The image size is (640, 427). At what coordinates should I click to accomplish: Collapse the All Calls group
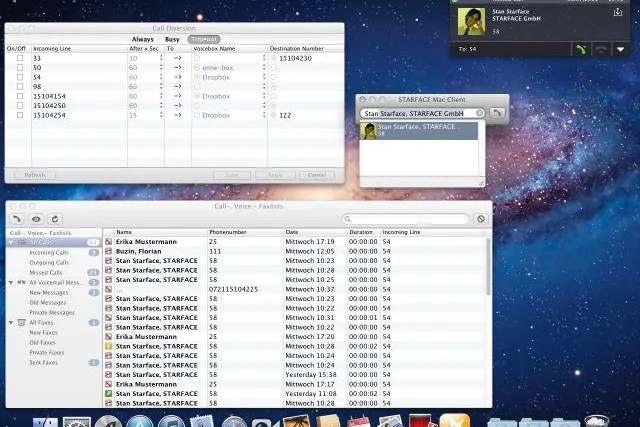click(x=11, y=242)
